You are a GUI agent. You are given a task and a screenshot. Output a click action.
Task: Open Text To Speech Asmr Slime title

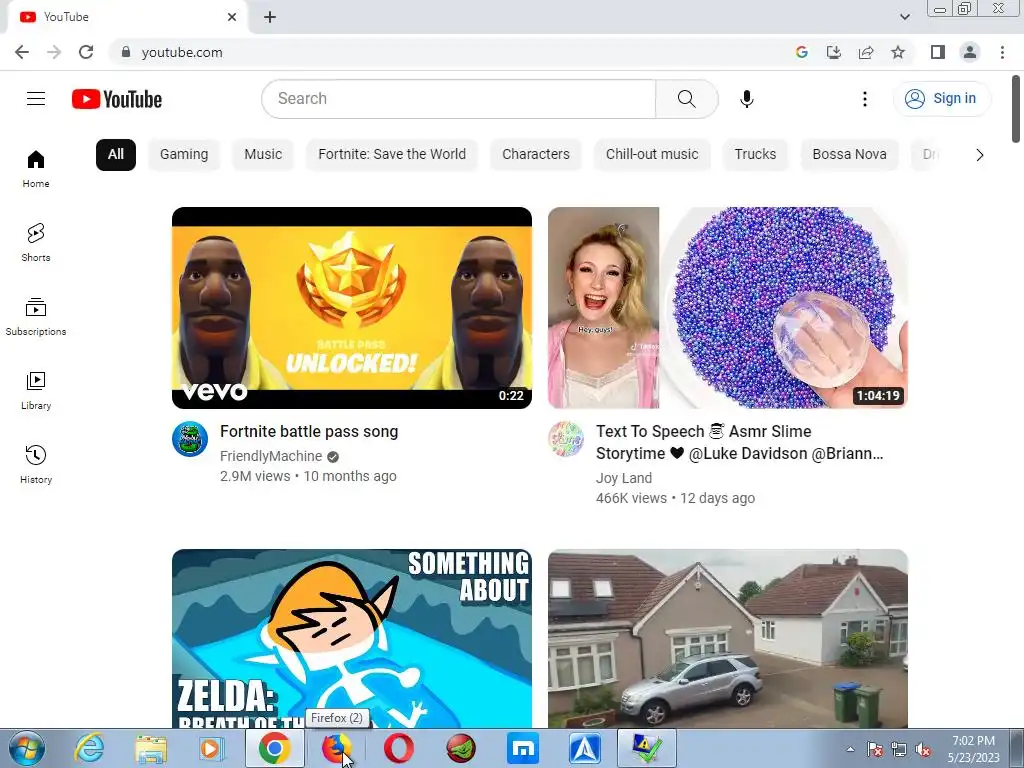pyautogui.click(x=739, y=442)
